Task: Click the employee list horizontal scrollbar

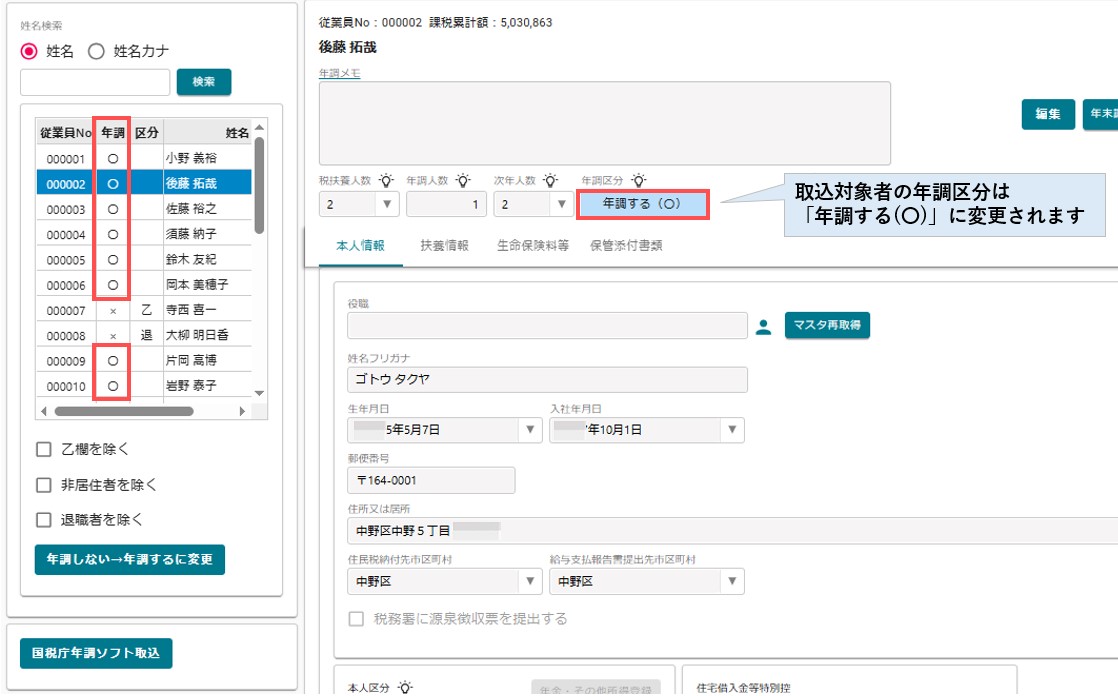Action: 124,411
